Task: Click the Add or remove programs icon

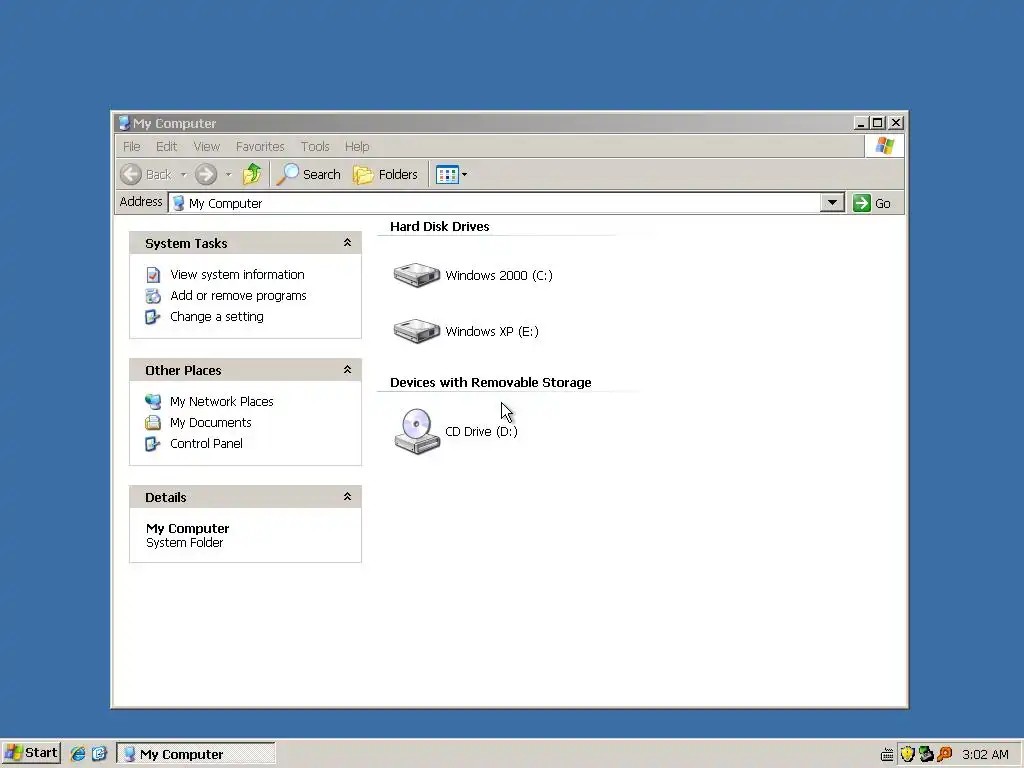Action: tap(153, 296)
